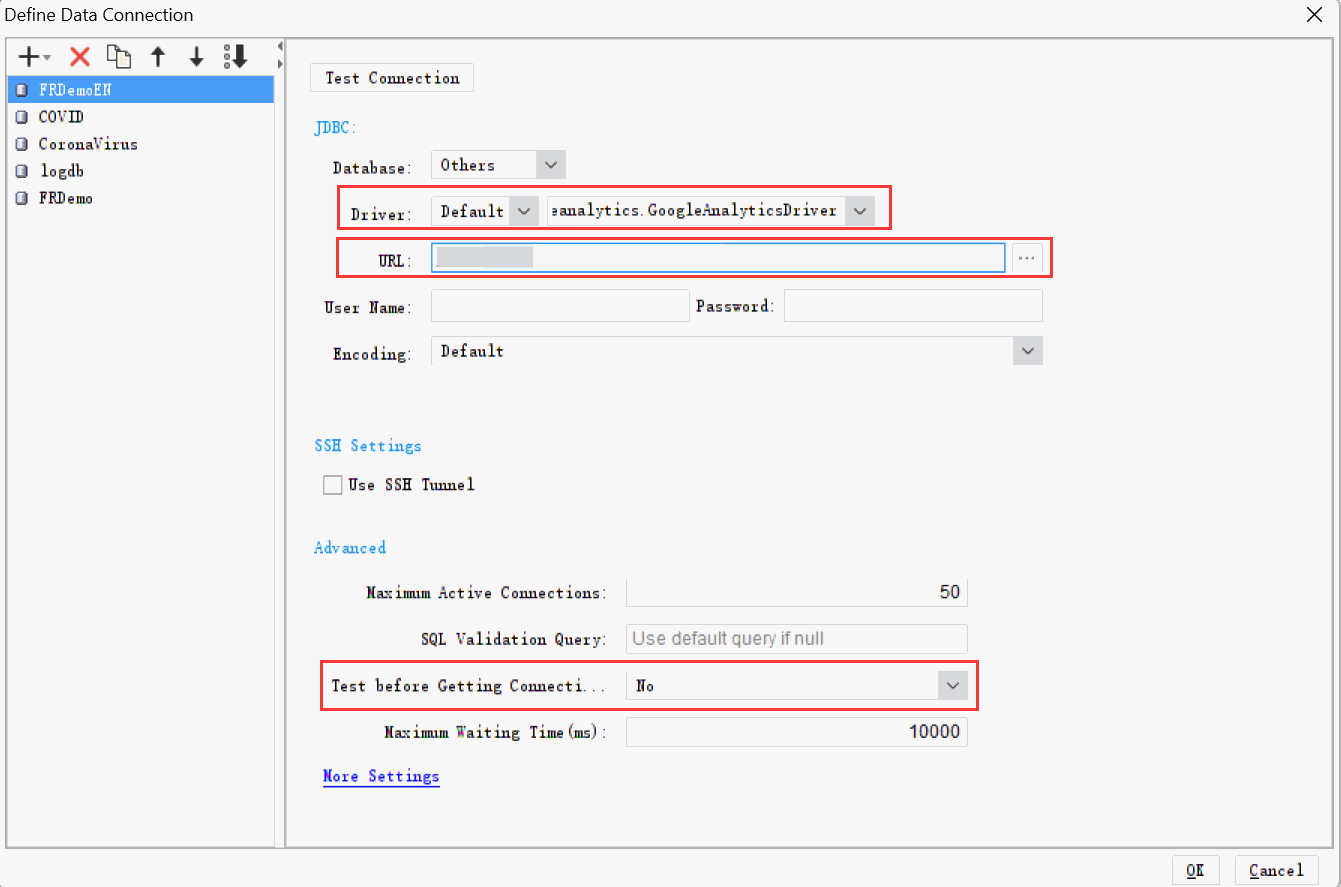
Task: Move connection up with up arrow
Action: 158,57
